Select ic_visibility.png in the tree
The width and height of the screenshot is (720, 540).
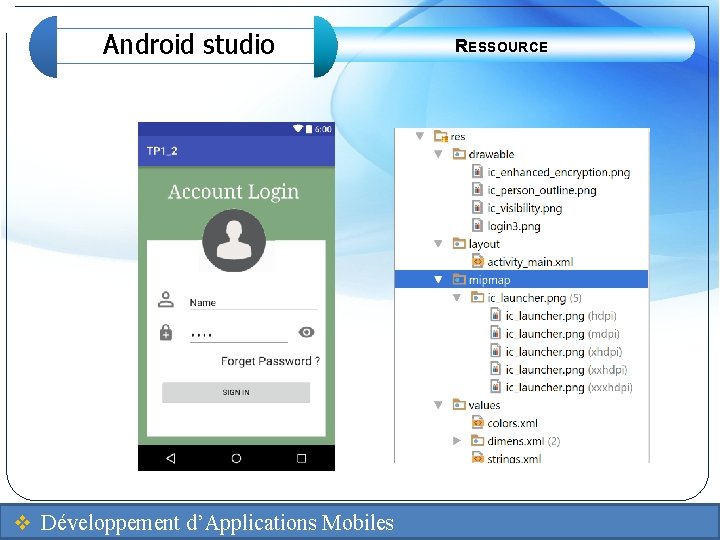coord(525,208)
